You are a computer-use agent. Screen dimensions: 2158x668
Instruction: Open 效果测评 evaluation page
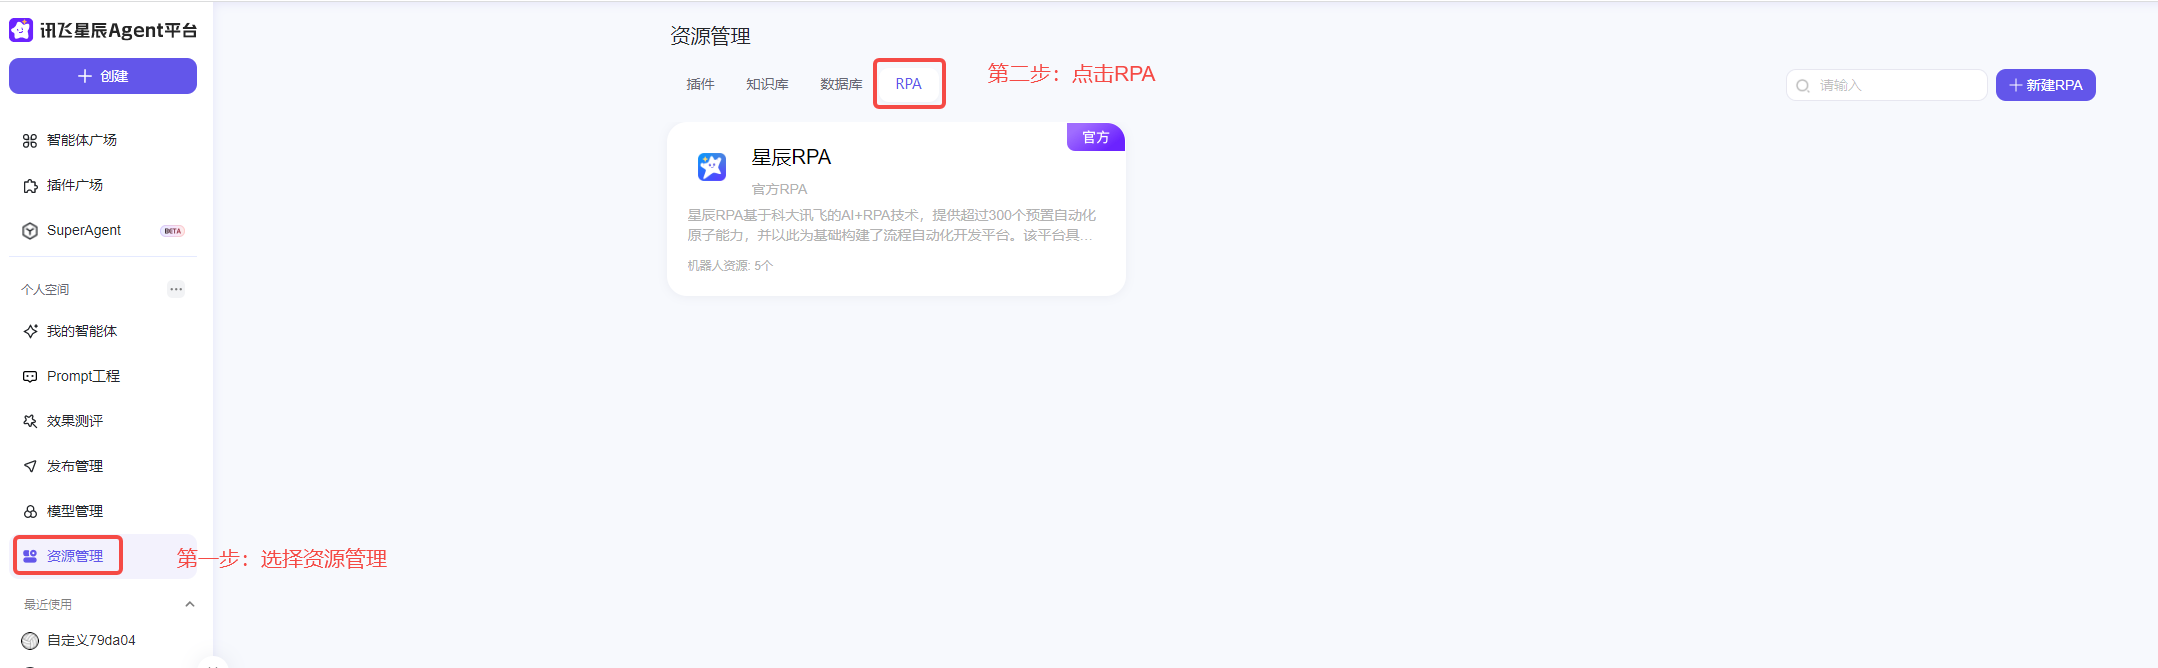(x=75, y=421)
